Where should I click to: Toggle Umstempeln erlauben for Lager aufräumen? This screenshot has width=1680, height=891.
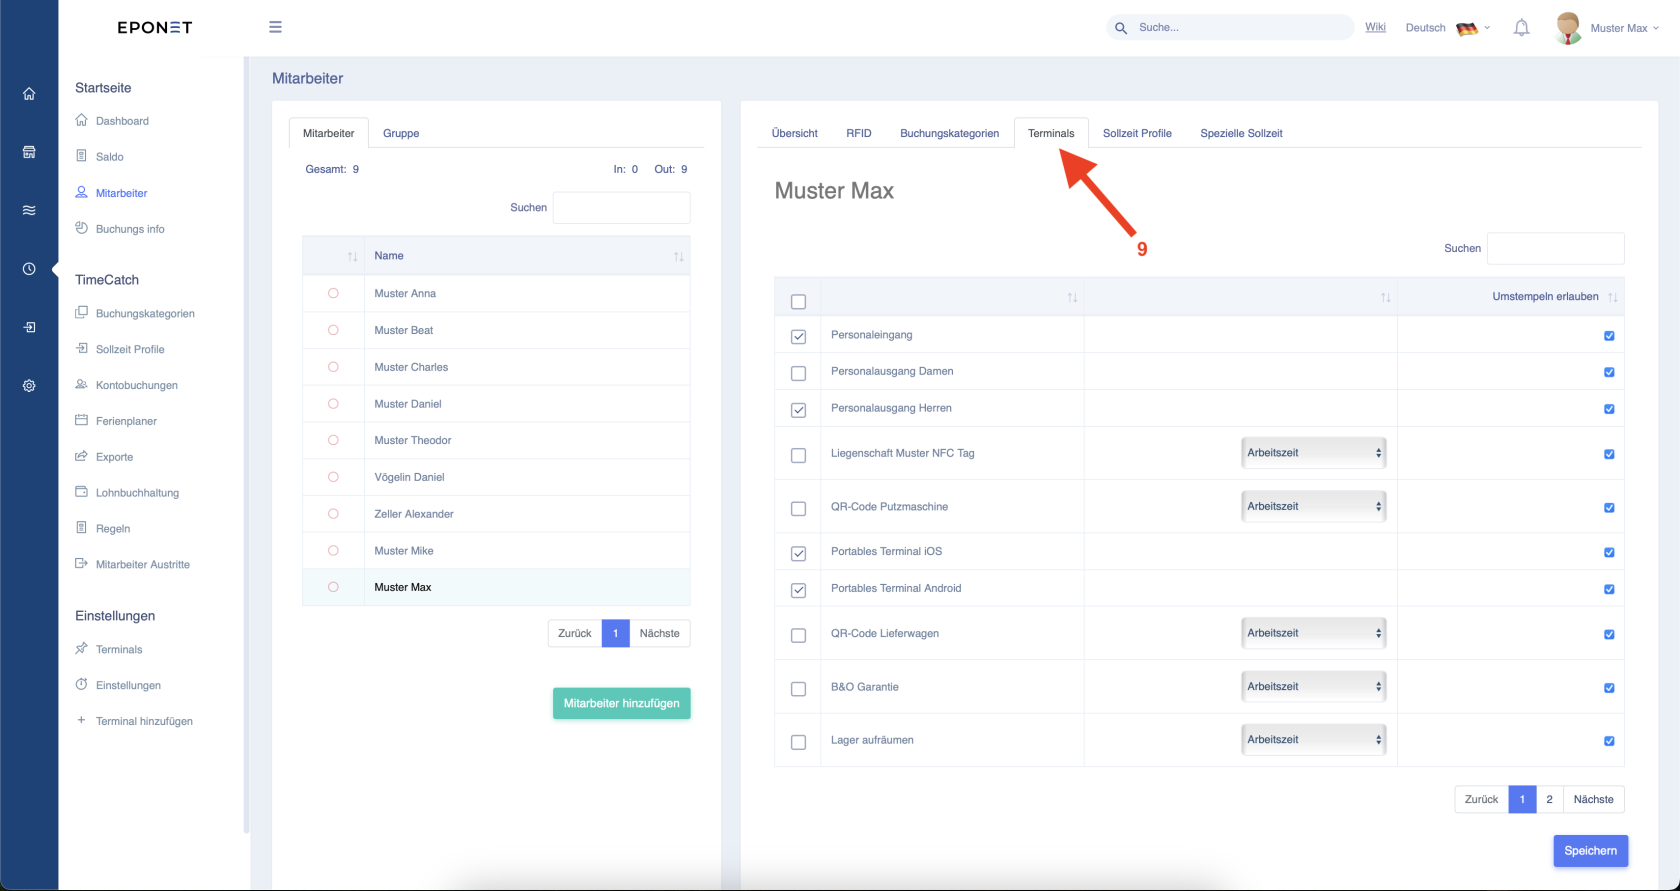(x=1609, y=741)
